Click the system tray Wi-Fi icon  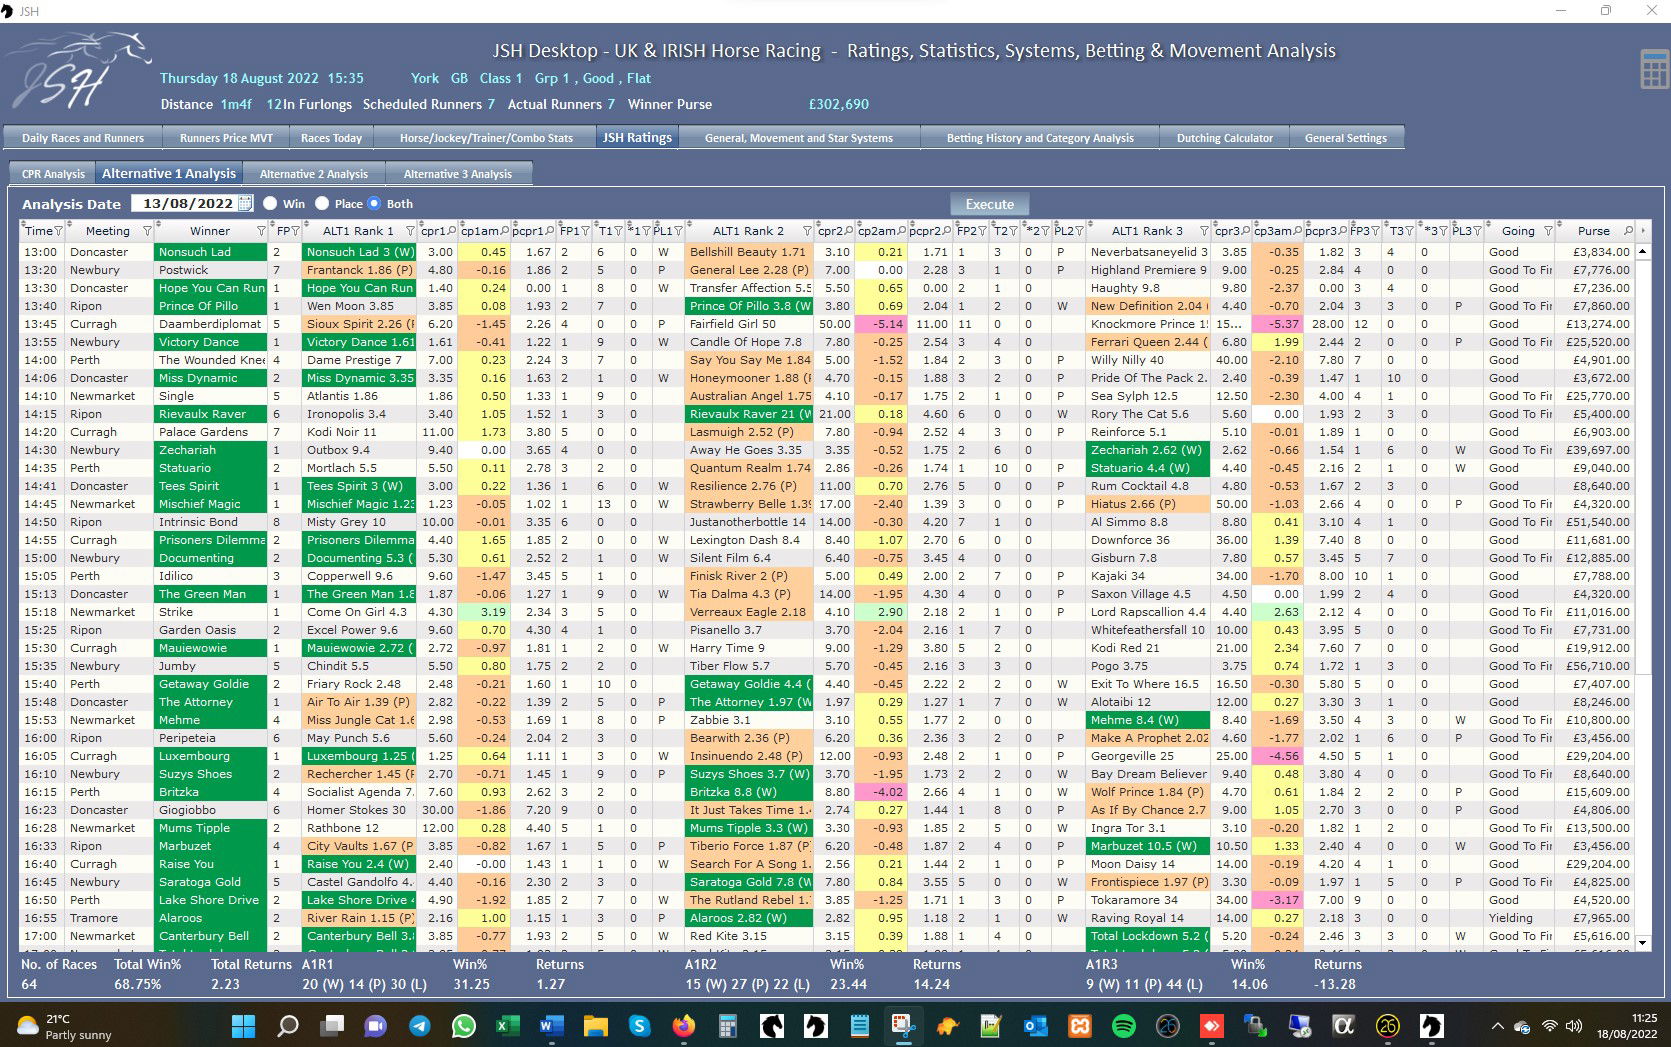[1549, 1026]
